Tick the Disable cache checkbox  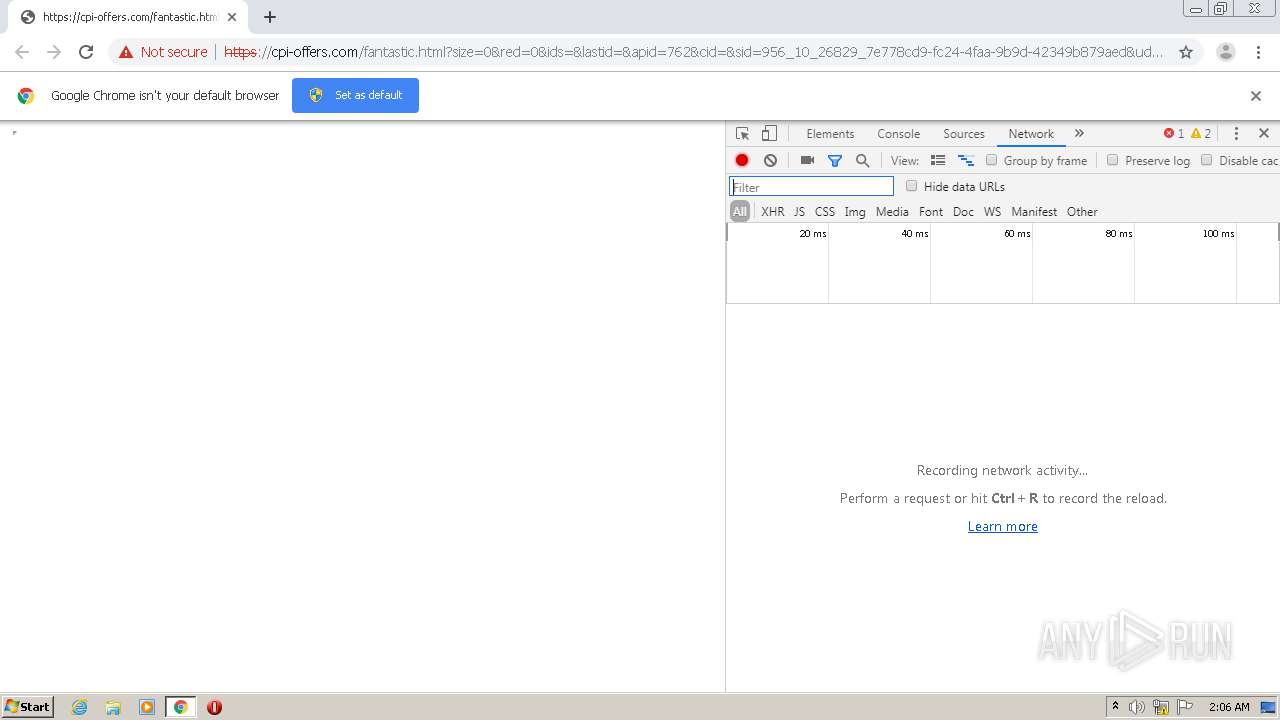[1206, 160]
